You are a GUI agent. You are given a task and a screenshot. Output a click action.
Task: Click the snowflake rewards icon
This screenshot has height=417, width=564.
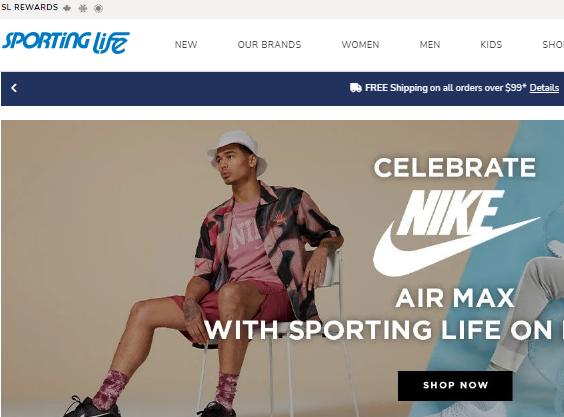pos(83,8)
